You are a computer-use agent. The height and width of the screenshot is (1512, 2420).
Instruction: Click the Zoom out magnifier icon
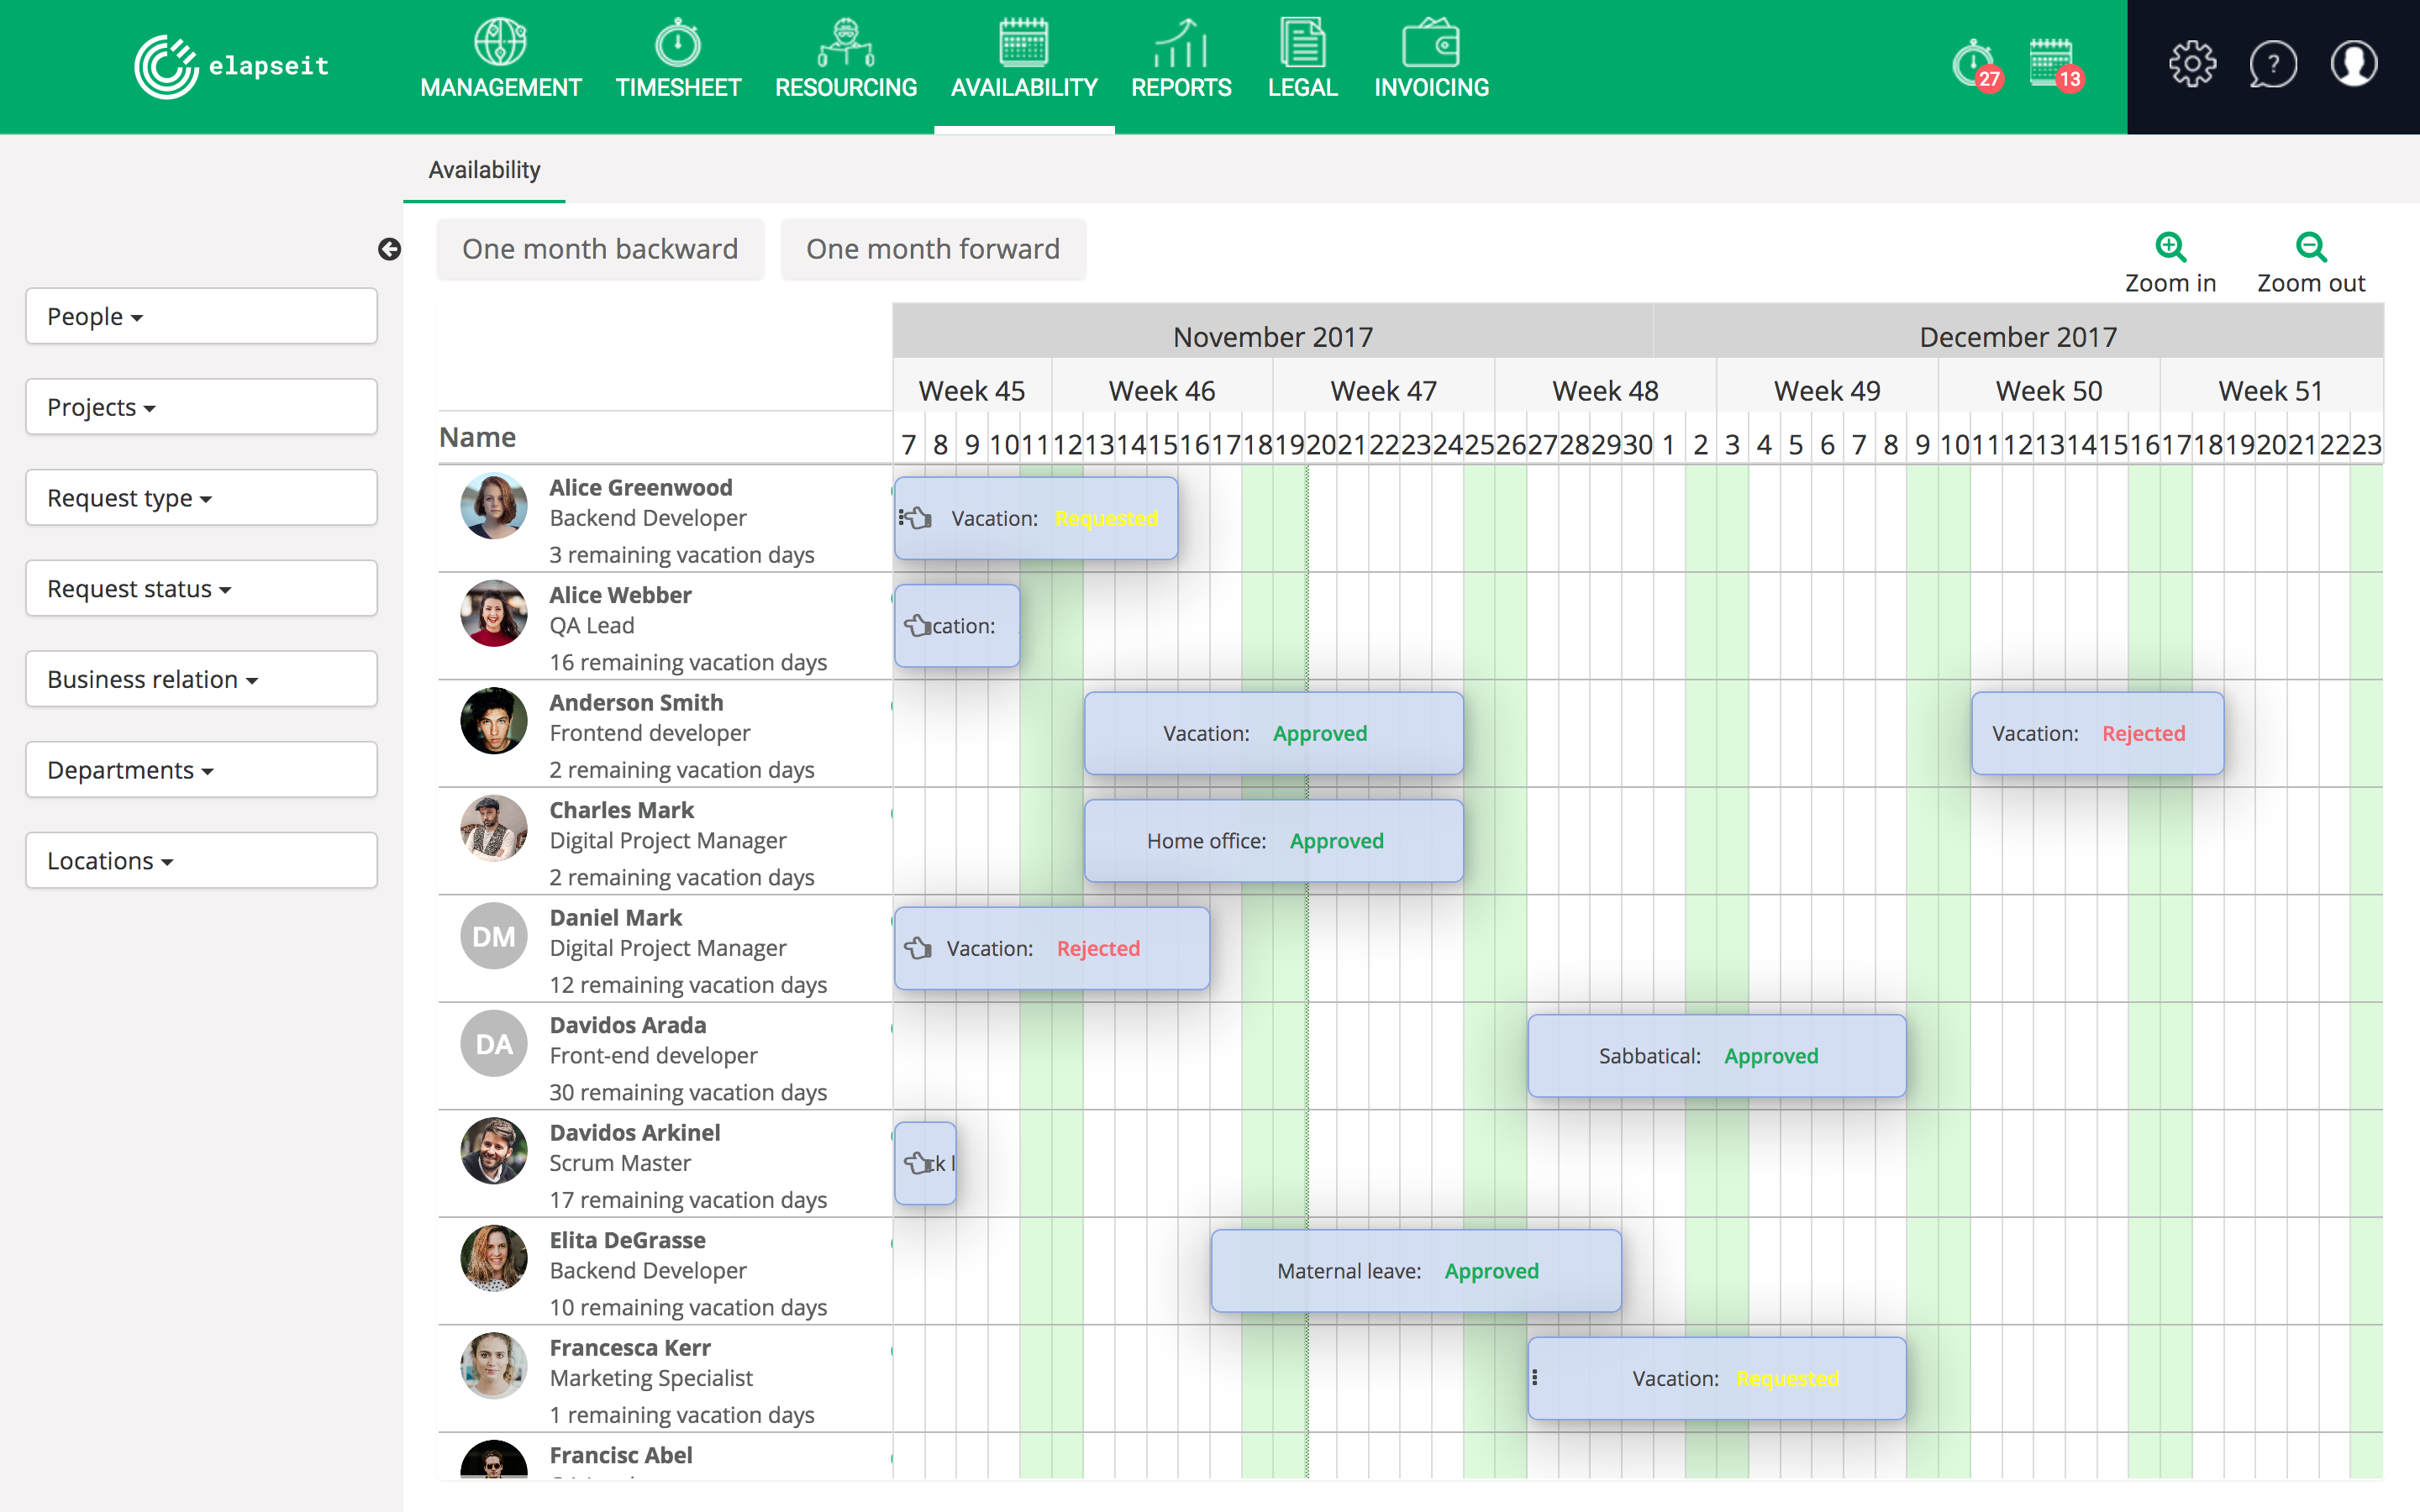click(x=2310, y=247)
